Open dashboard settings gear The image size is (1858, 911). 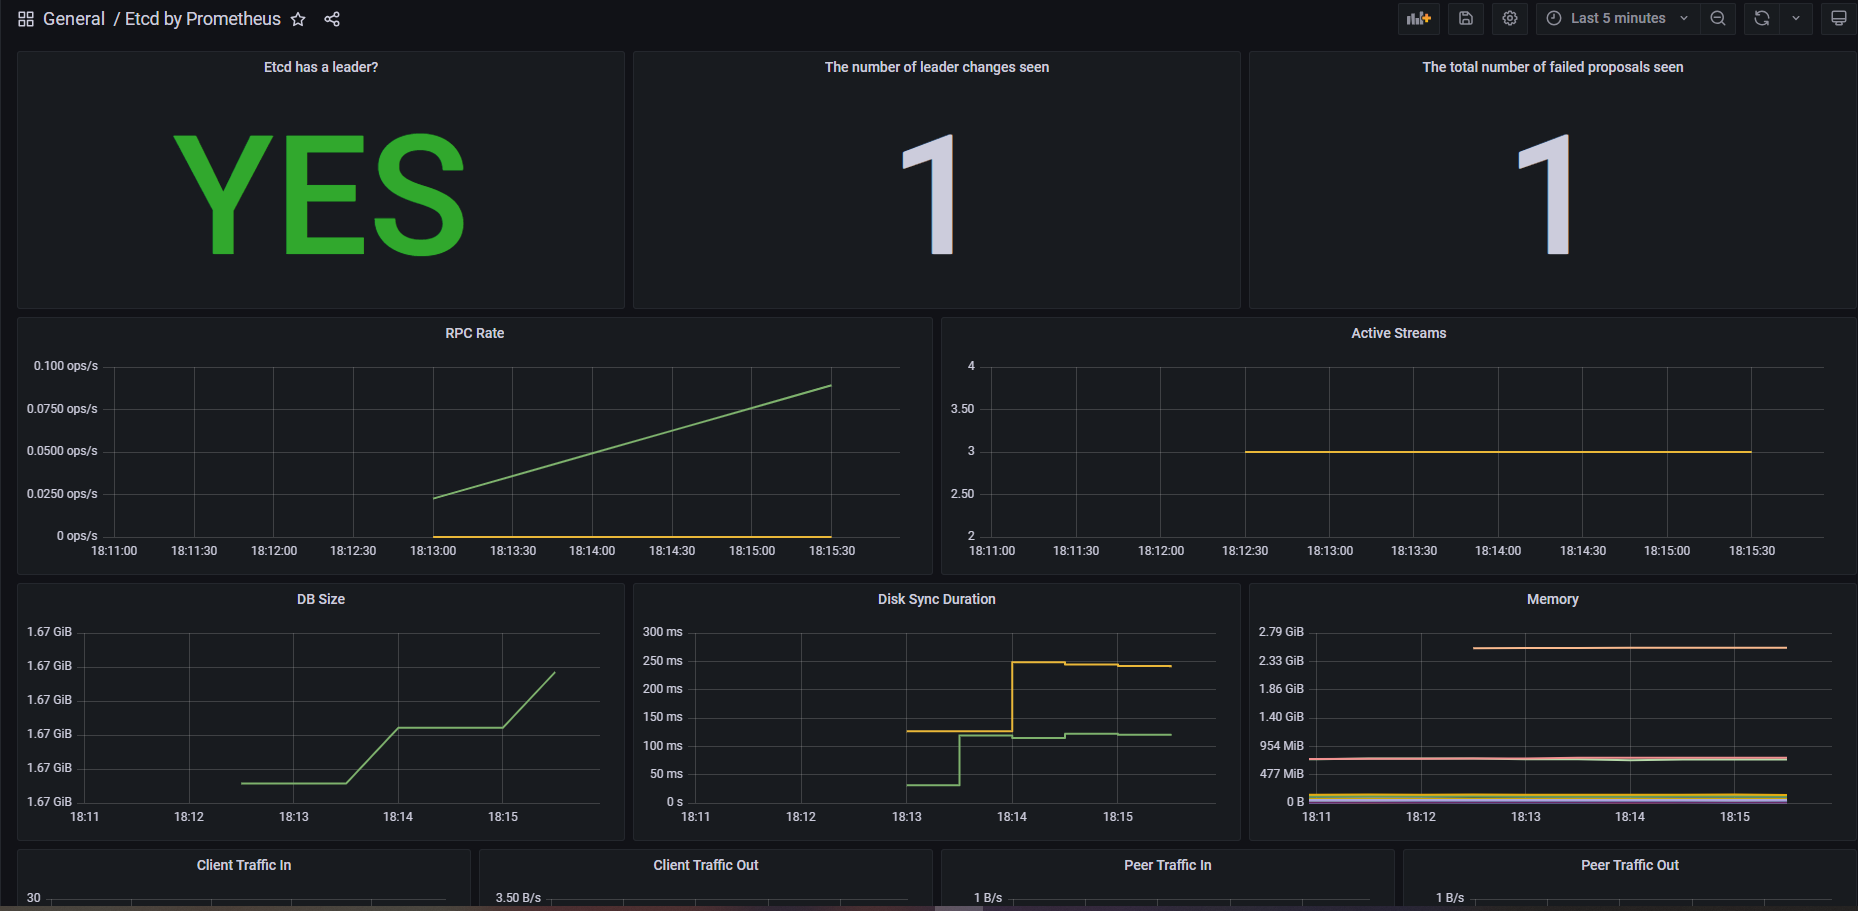(x=1510, y=18)
